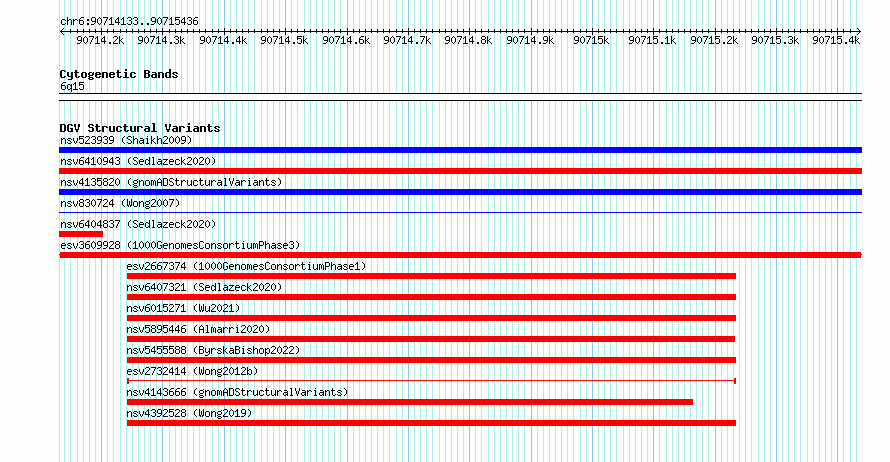Click the blue bar under nsv4135820

[460, 192]
